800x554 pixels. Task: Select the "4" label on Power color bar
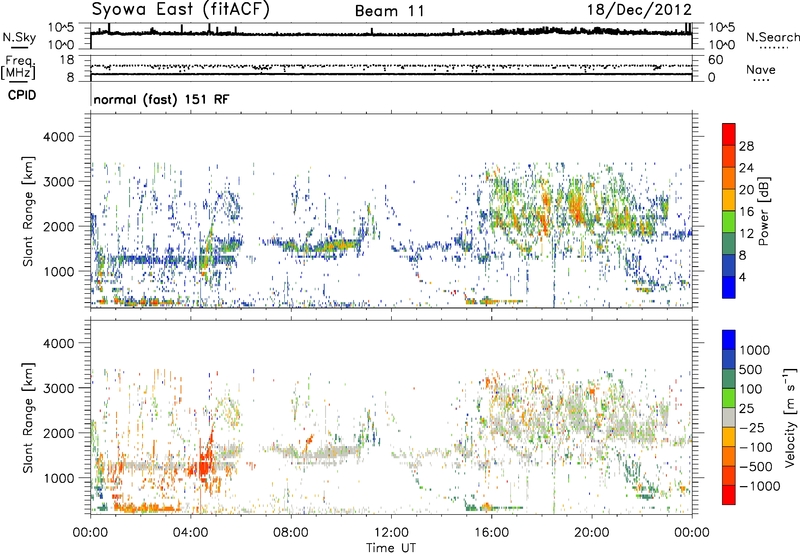pos(742,277)
